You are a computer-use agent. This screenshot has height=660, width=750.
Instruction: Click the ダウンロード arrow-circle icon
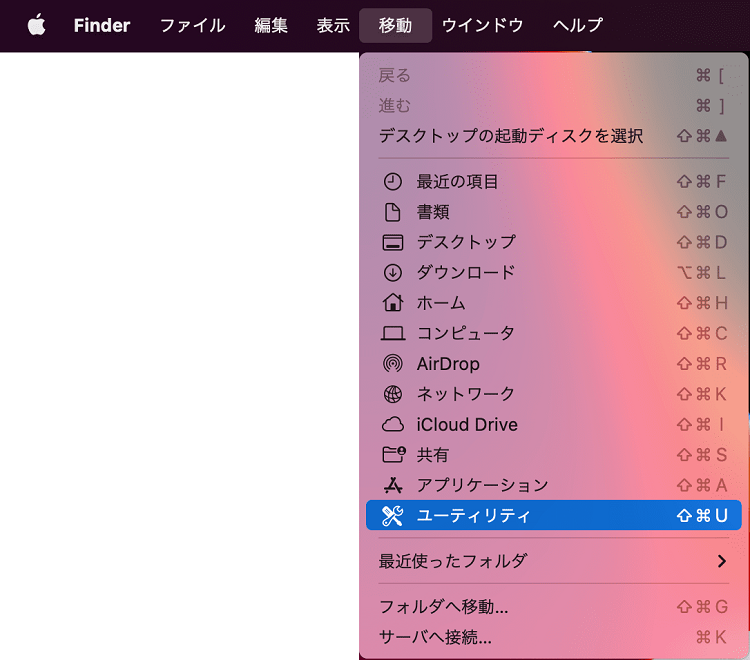tap(393, 273)
